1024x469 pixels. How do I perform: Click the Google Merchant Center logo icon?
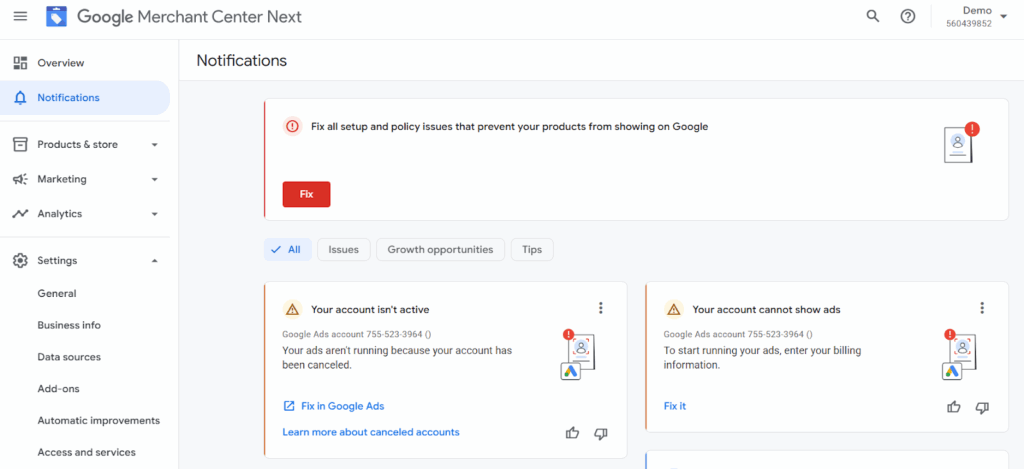56,16
